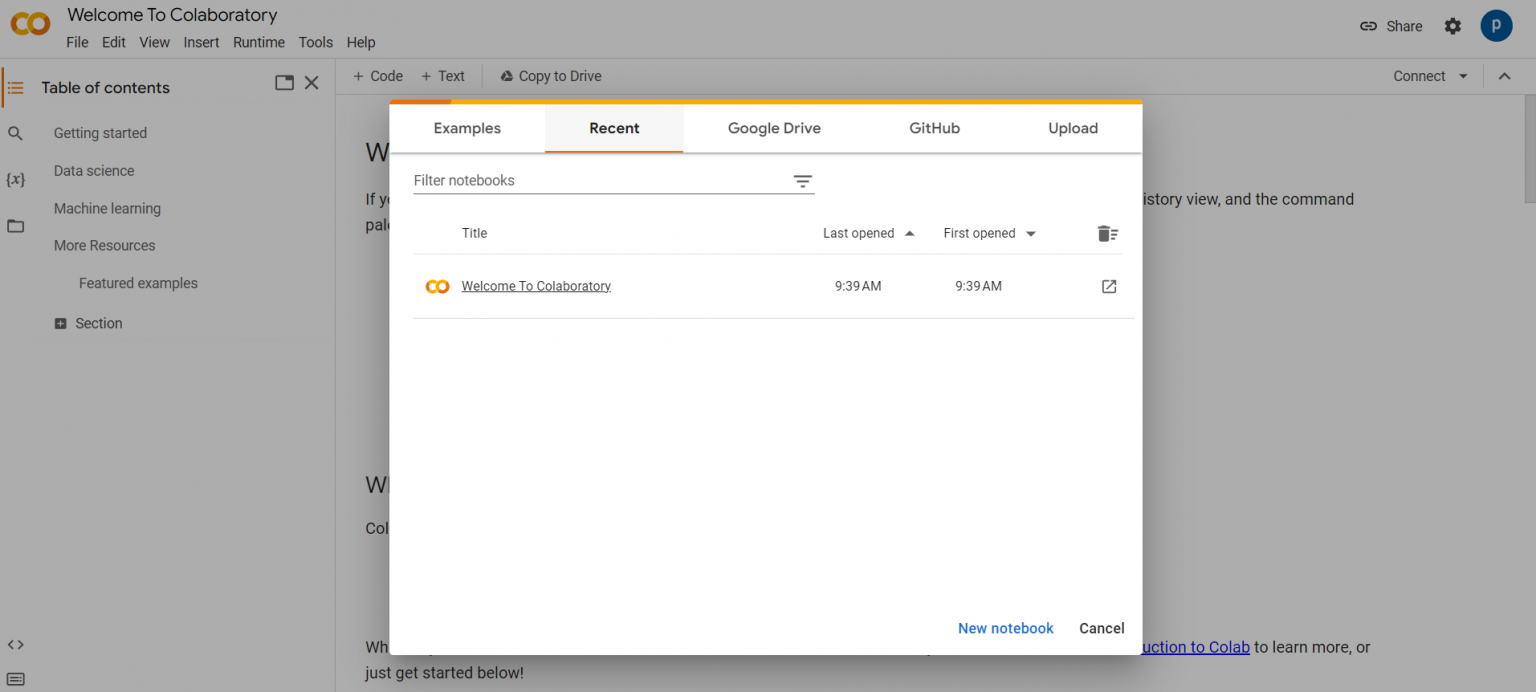Click the Copy to Drive toolbar icon
This screenshot has width=1536, height=692.
click(505, 75)
